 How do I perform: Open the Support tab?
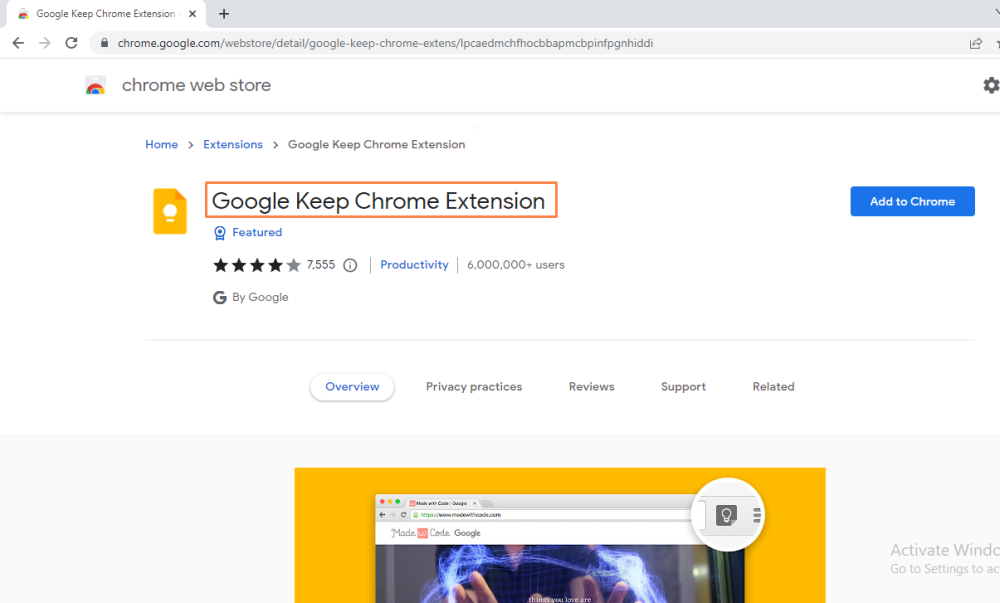tap(683, 387)
